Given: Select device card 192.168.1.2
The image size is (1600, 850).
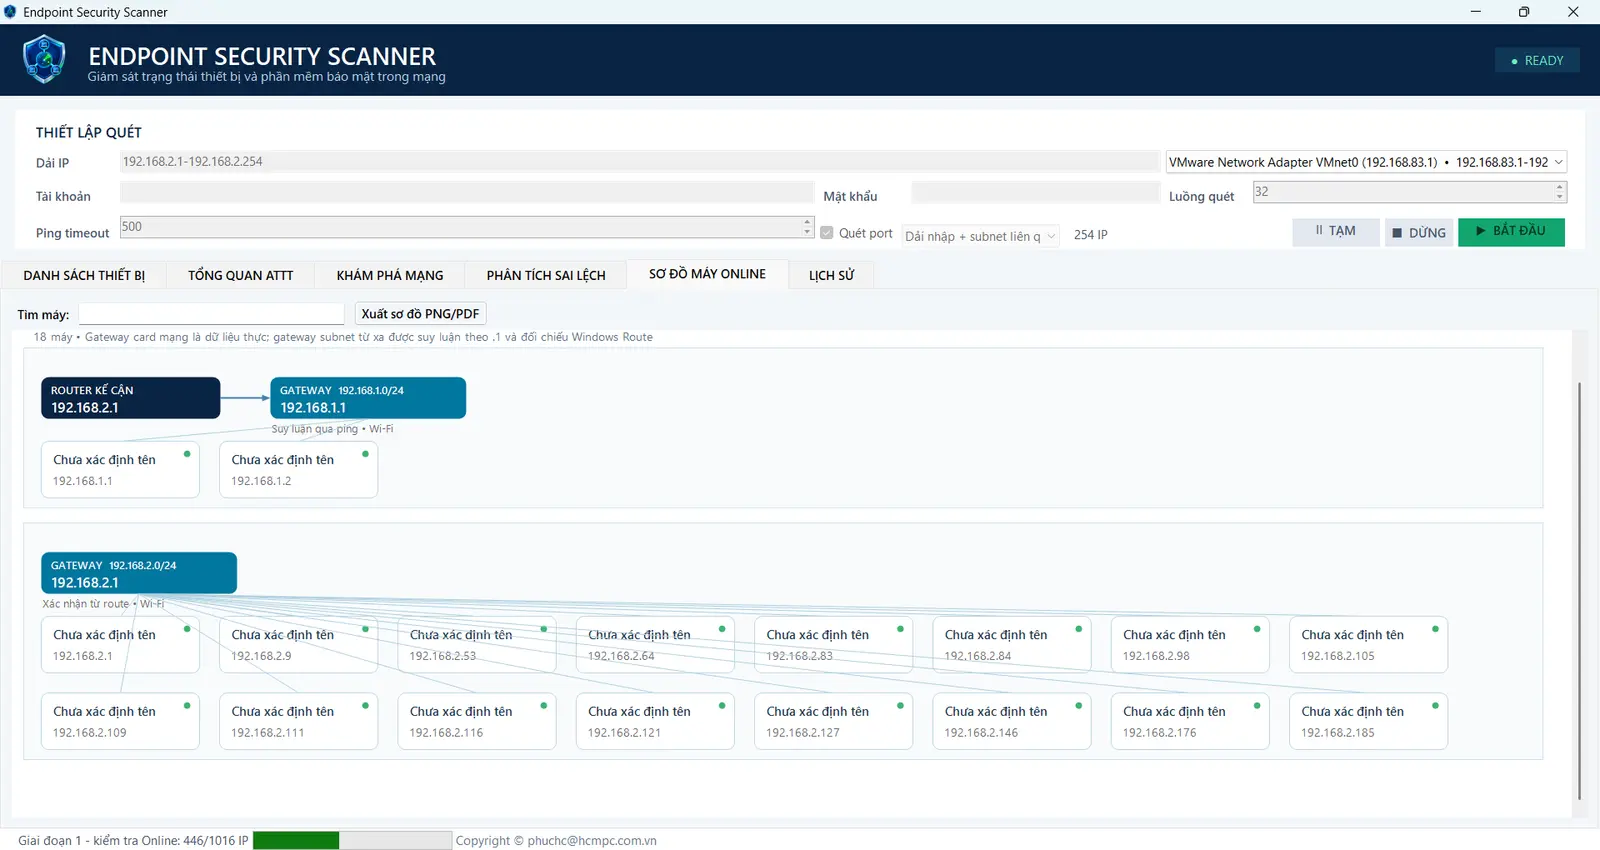Looking at the screenshot, I should coord(299,470).
